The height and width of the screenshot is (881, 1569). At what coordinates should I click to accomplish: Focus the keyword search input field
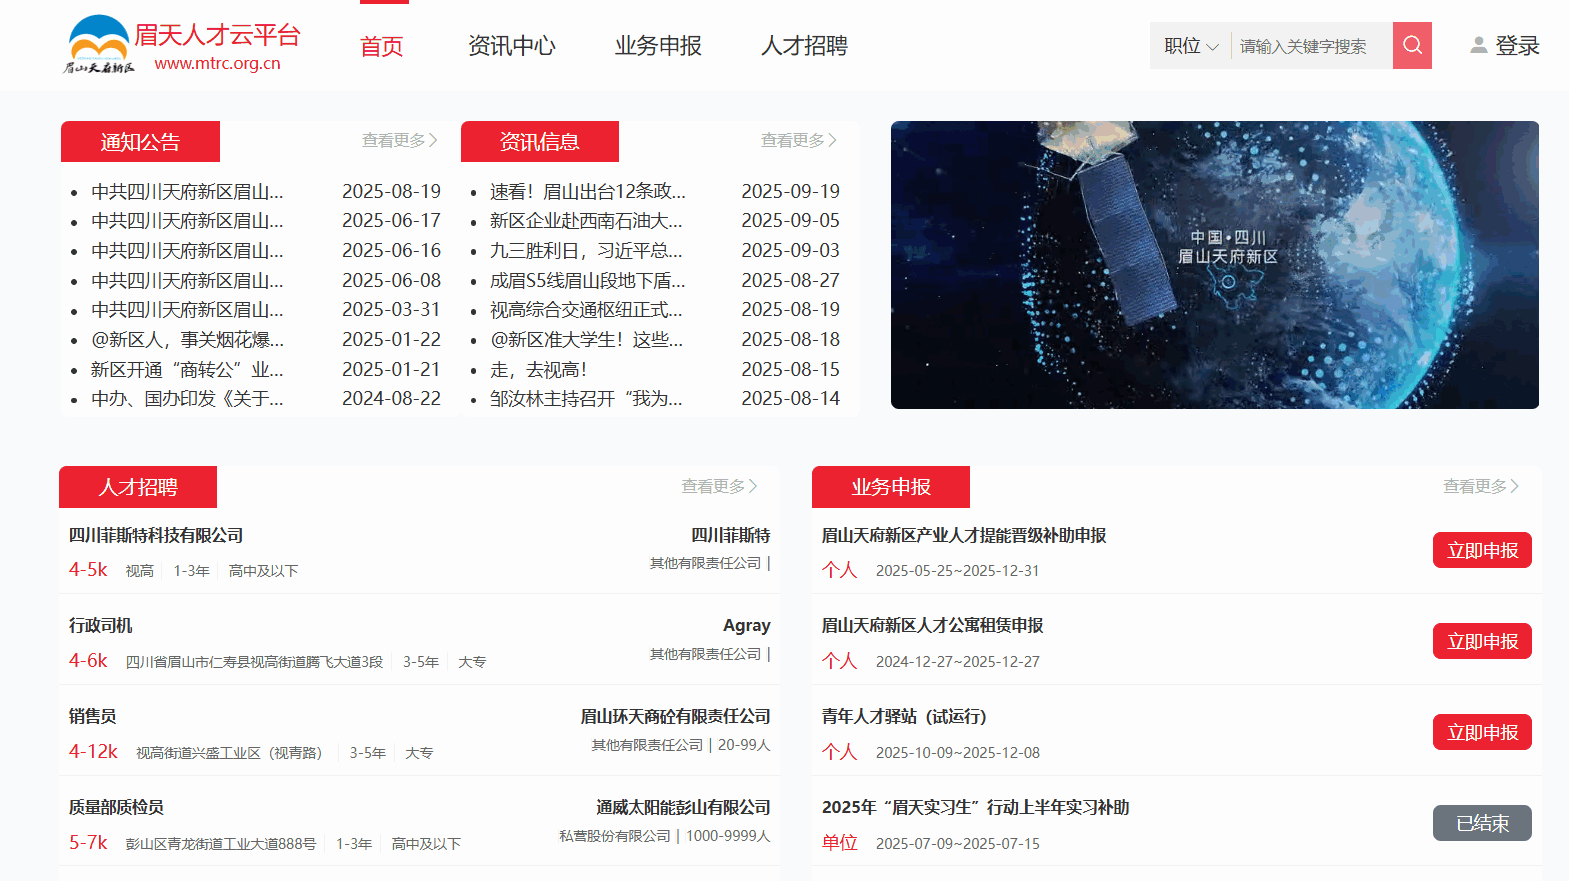click(x=1310, y=46)
